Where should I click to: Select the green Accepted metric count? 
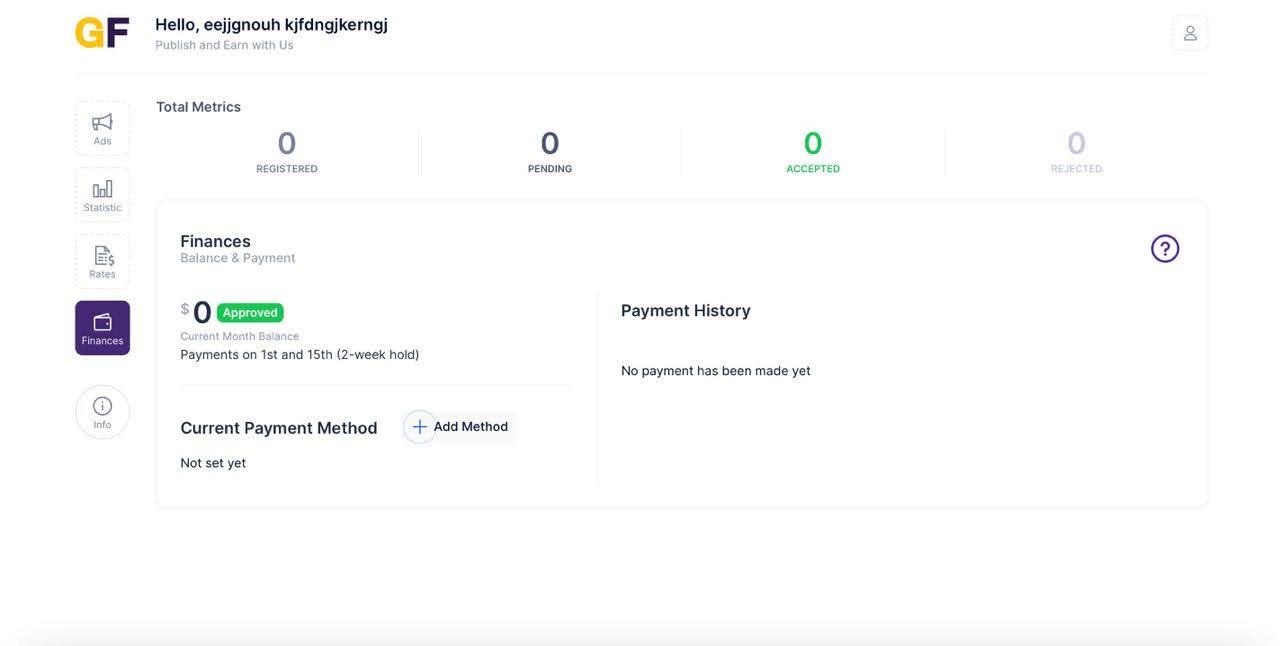(x=813, y=143)
